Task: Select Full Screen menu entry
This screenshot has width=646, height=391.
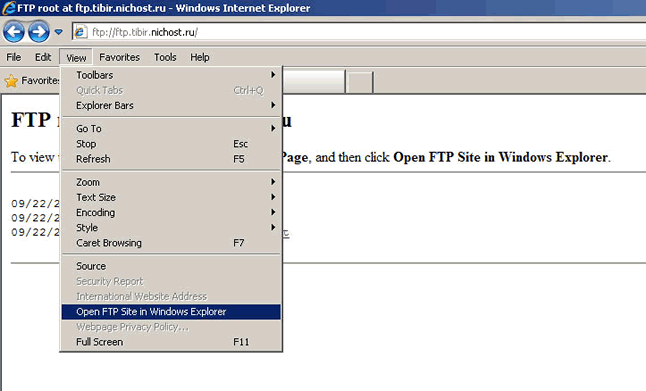Action: (171, 342)
